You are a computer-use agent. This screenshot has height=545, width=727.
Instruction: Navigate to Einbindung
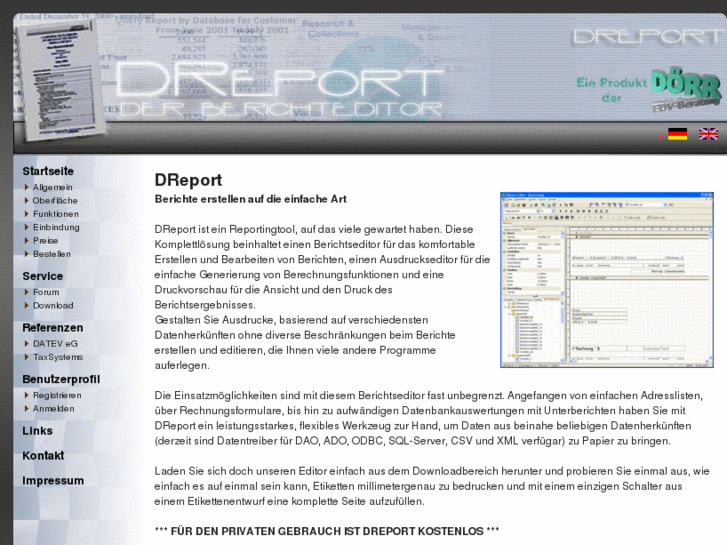[56, 228]
